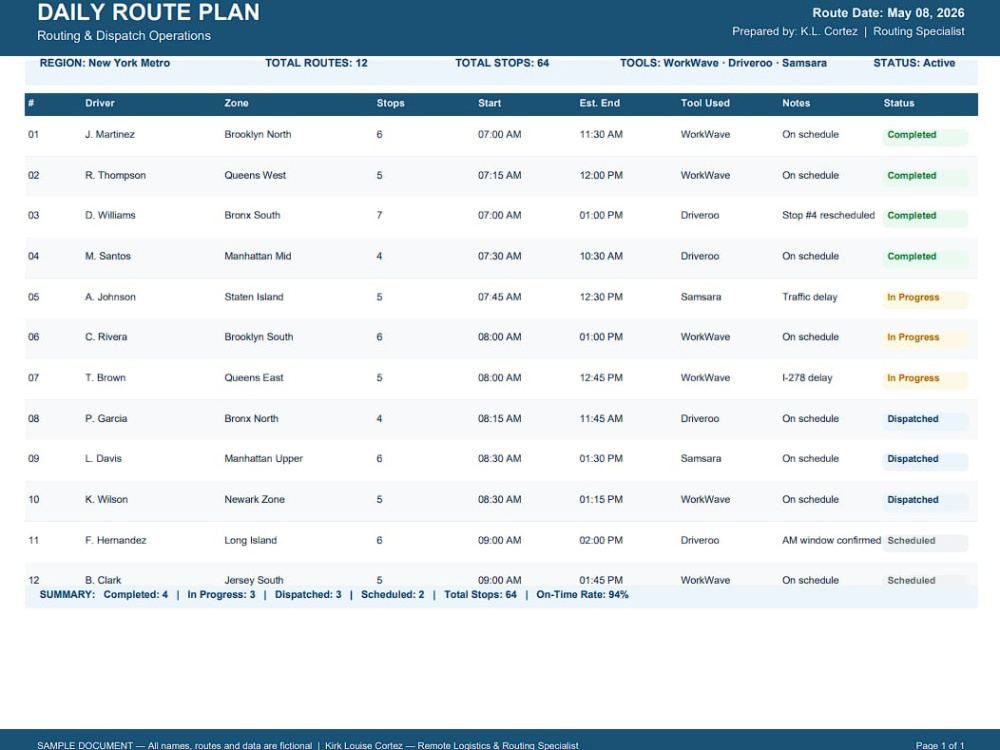1000x750 pixels.
Task: Select driver J. Martinez
Action: click(110, 135)
